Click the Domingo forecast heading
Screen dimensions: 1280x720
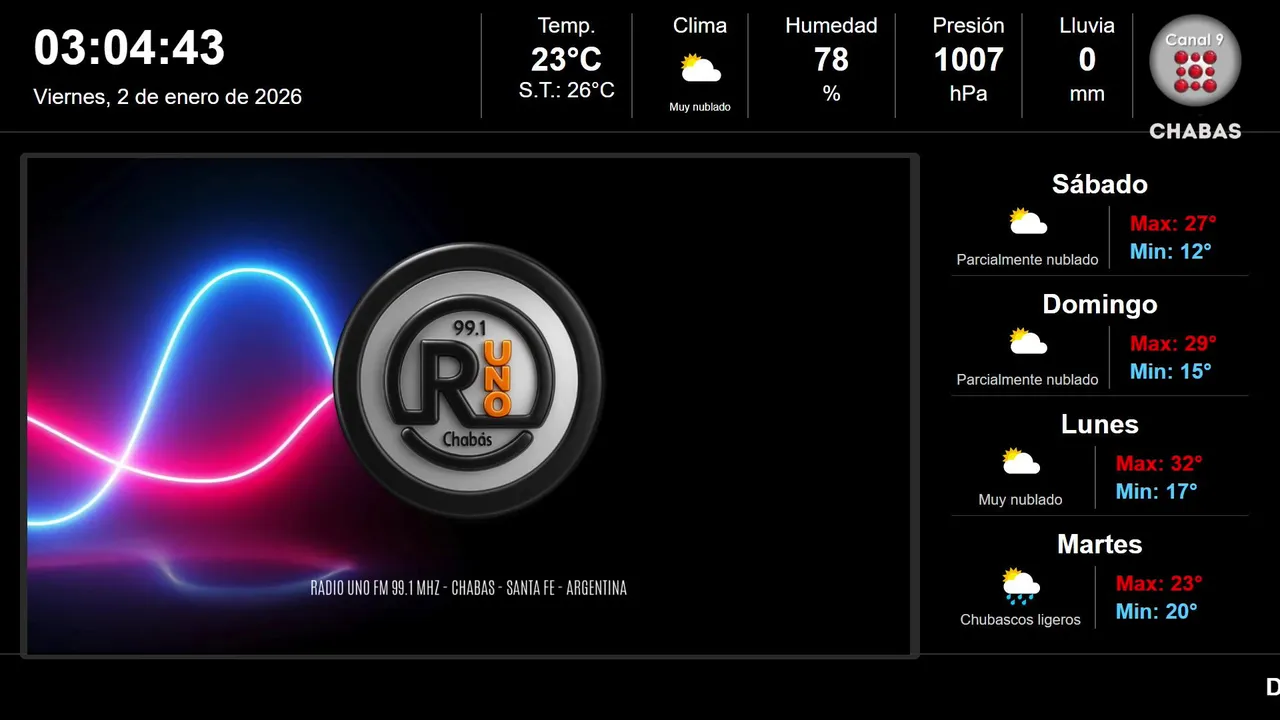[x=1100, y=304]
